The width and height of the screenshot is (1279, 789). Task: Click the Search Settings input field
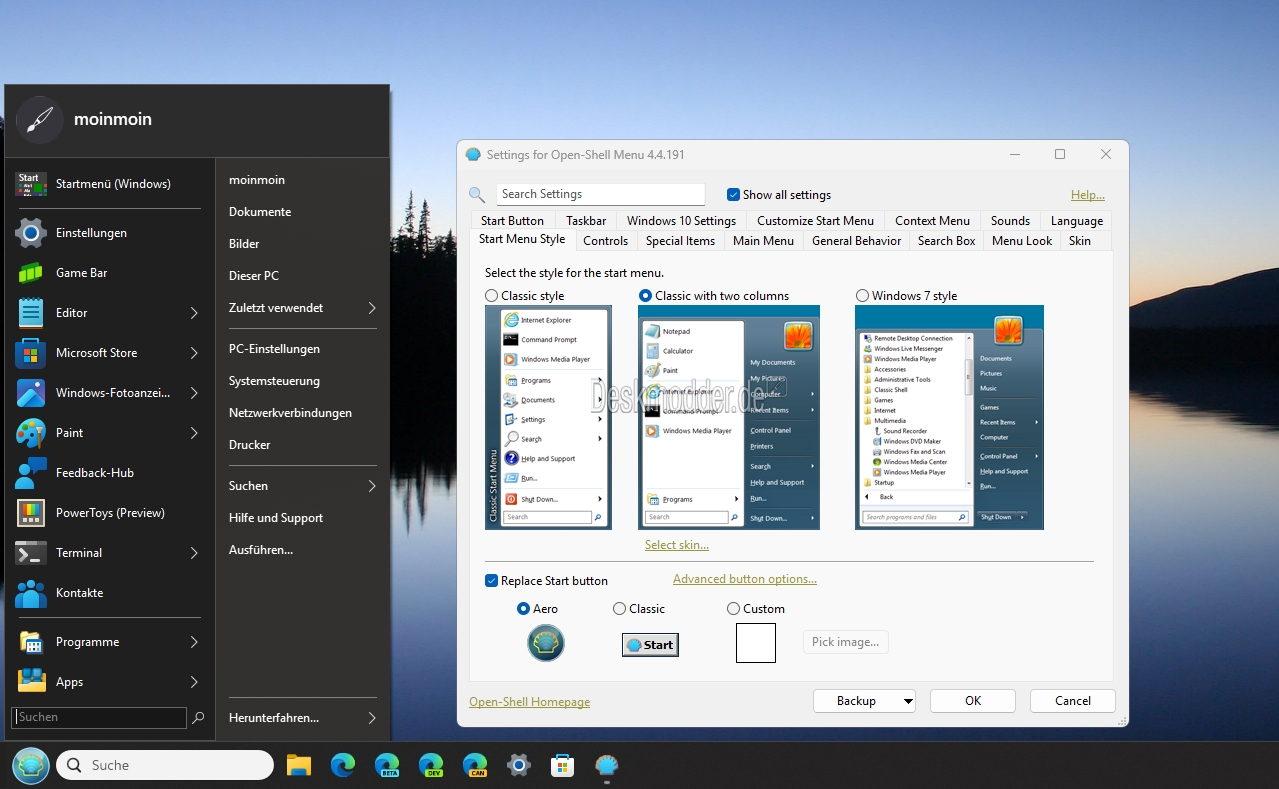click(x=600, y=195)
